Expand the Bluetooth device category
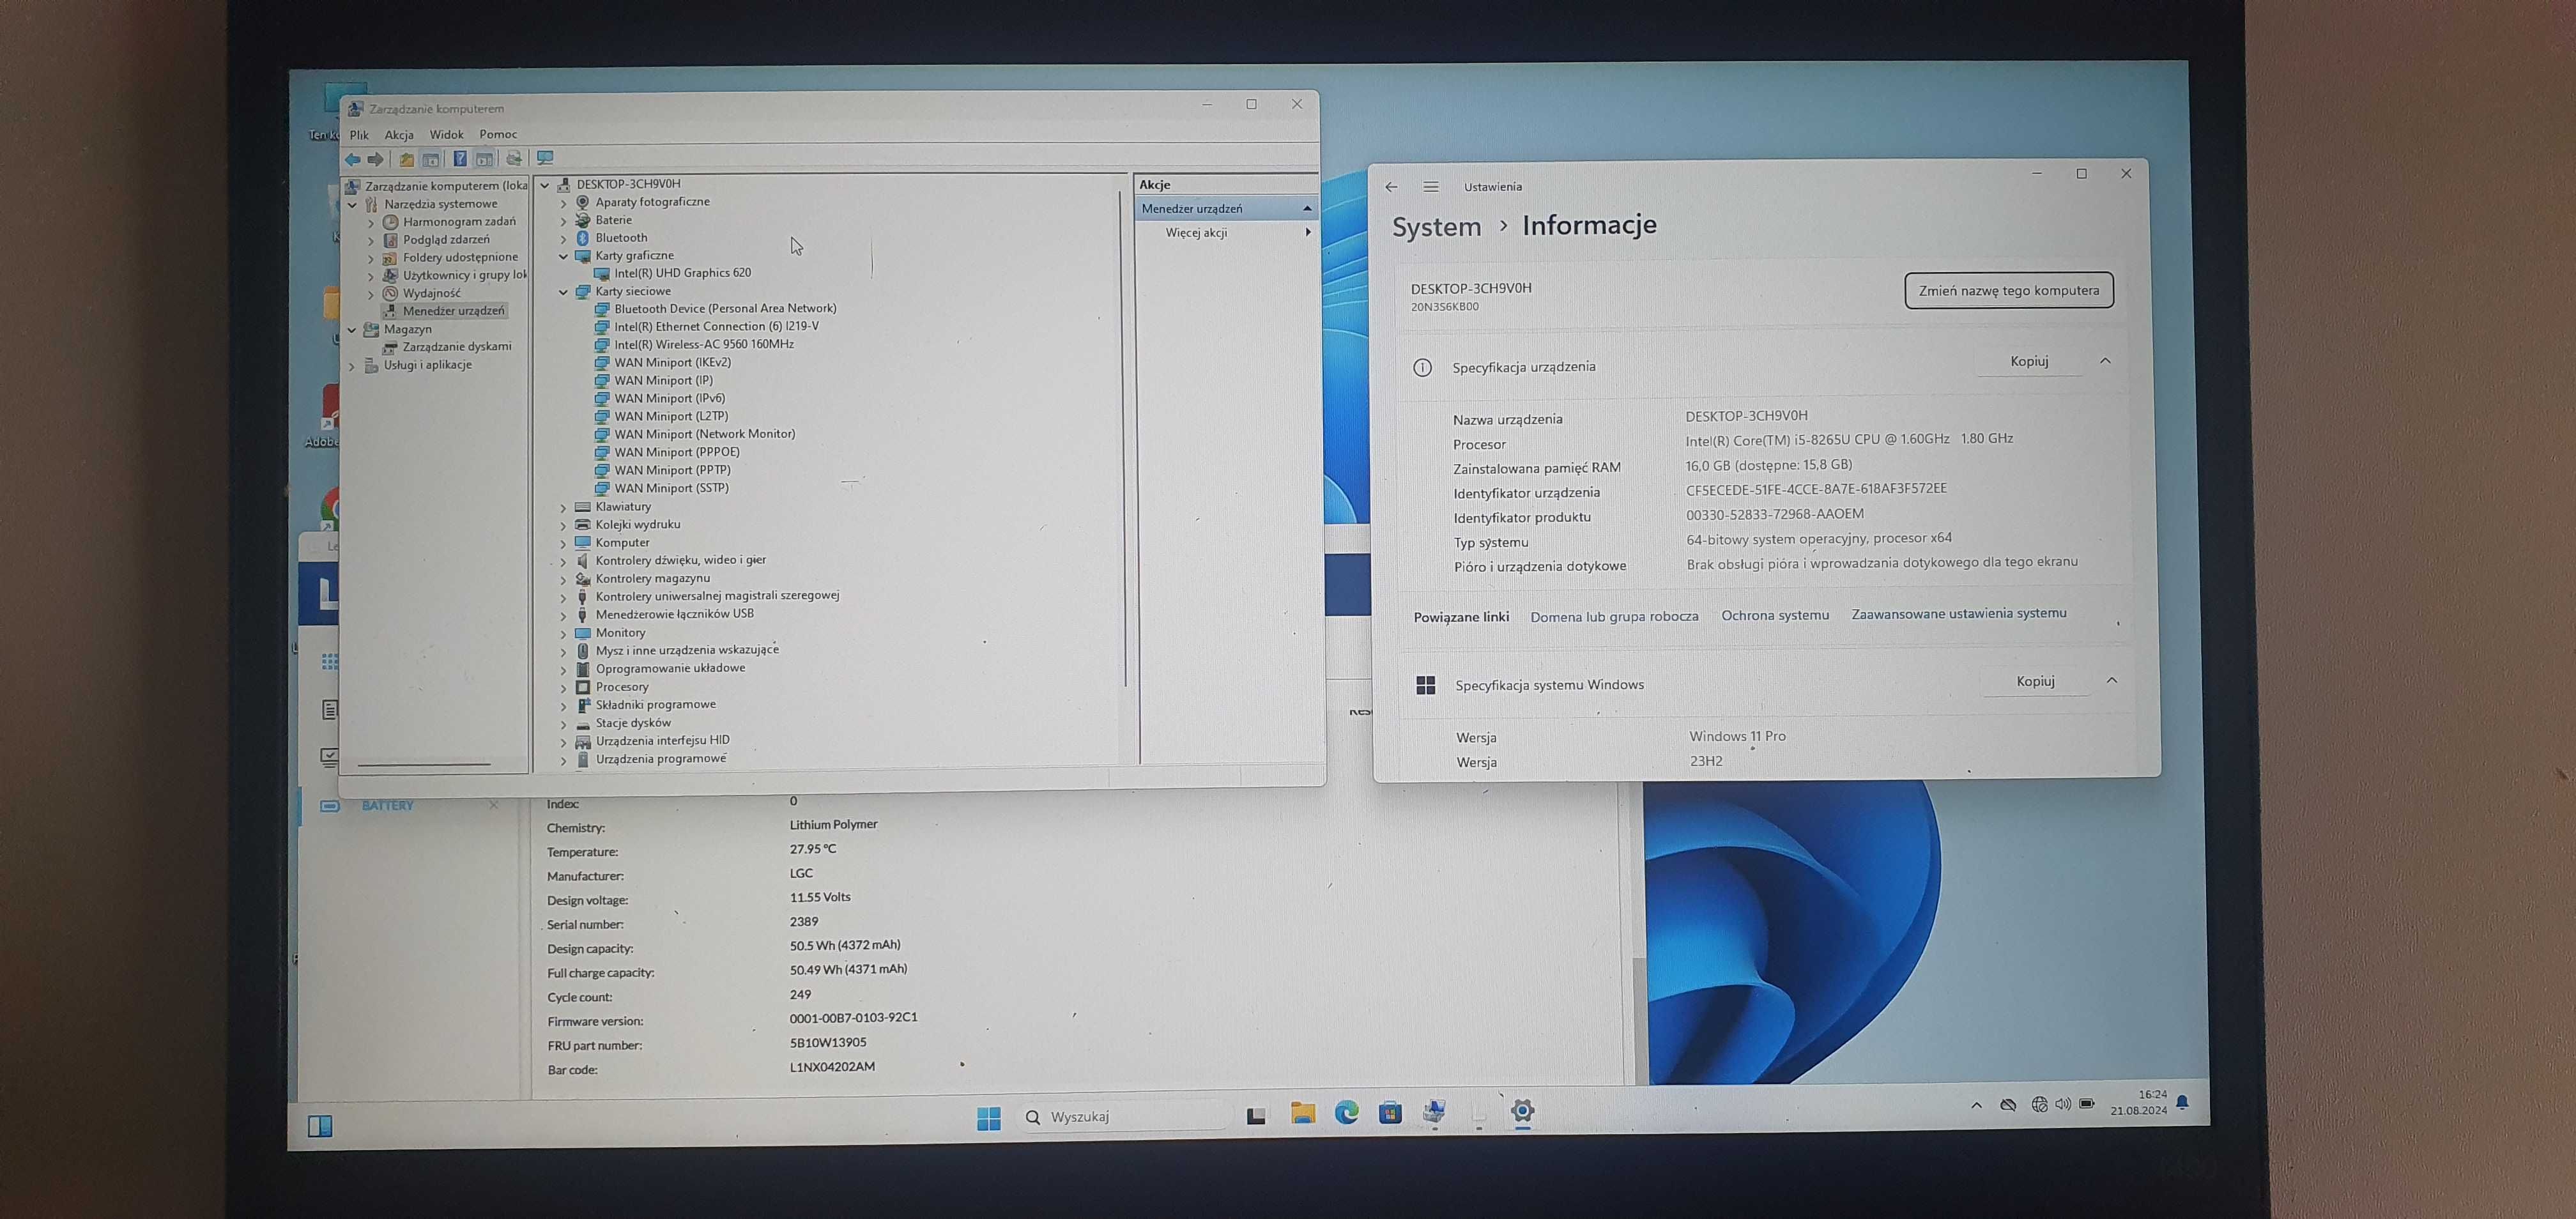Screen dimensions: 2576x1219 click(563, 239)
